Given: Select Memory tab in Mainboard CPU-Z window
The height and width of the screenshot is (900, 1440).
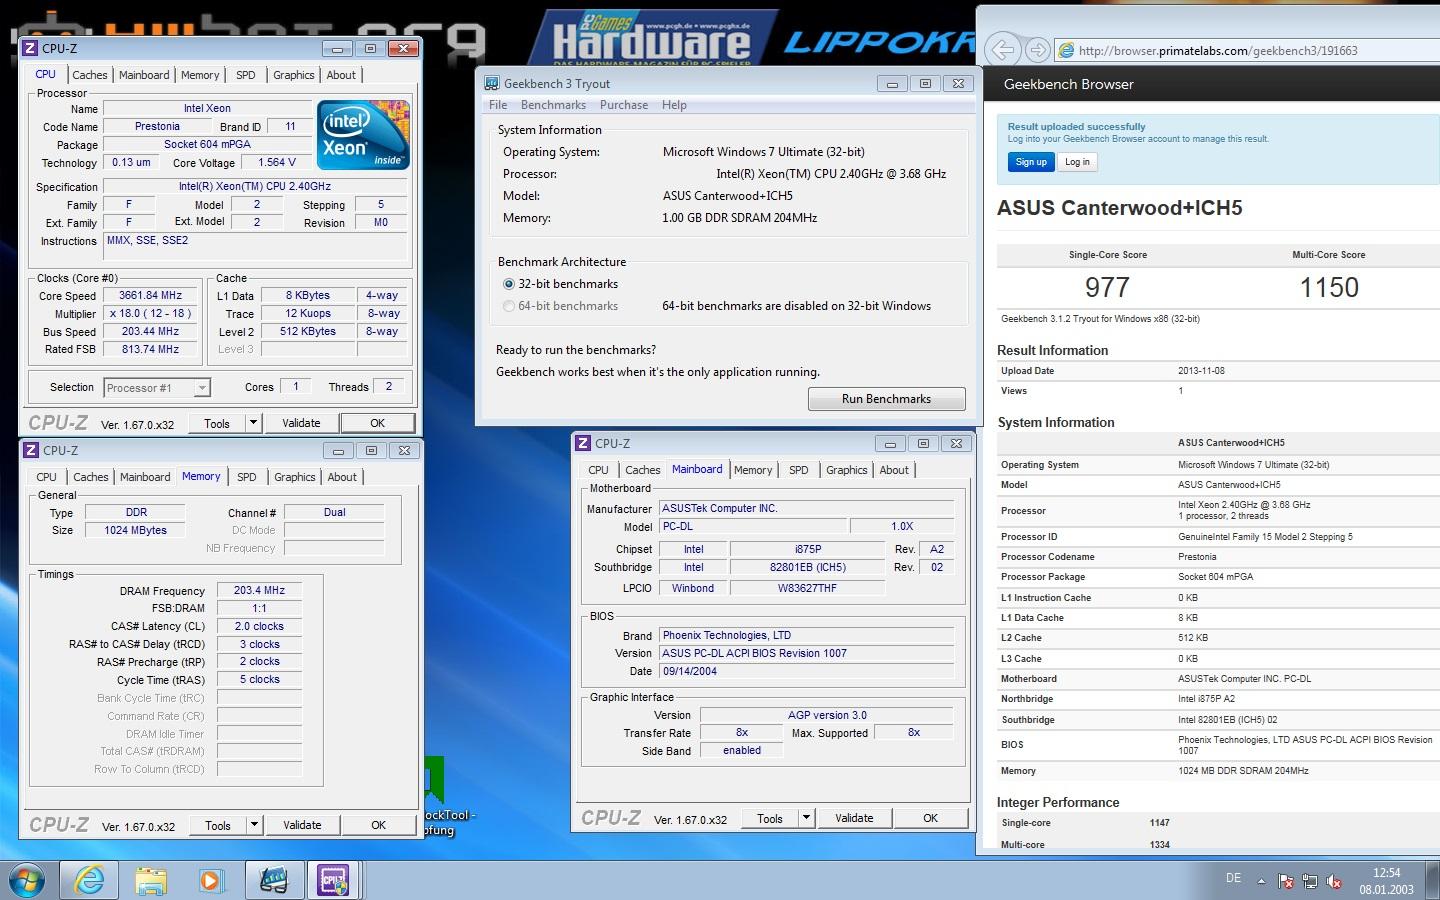Looking at the screenshot, I should pos(753,470).
